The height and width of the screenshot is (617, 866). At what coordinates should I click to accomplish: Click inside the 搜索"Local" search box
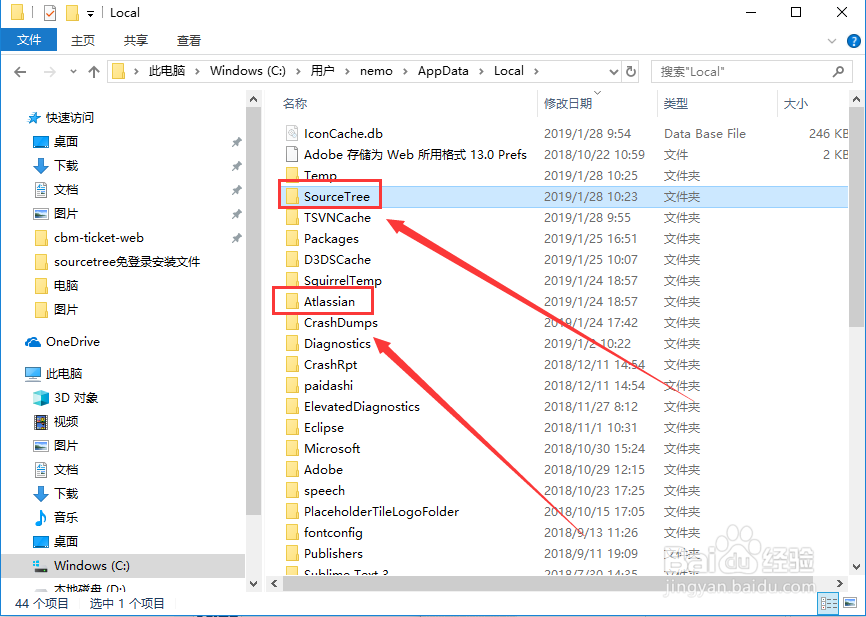[x=720, y=71]
